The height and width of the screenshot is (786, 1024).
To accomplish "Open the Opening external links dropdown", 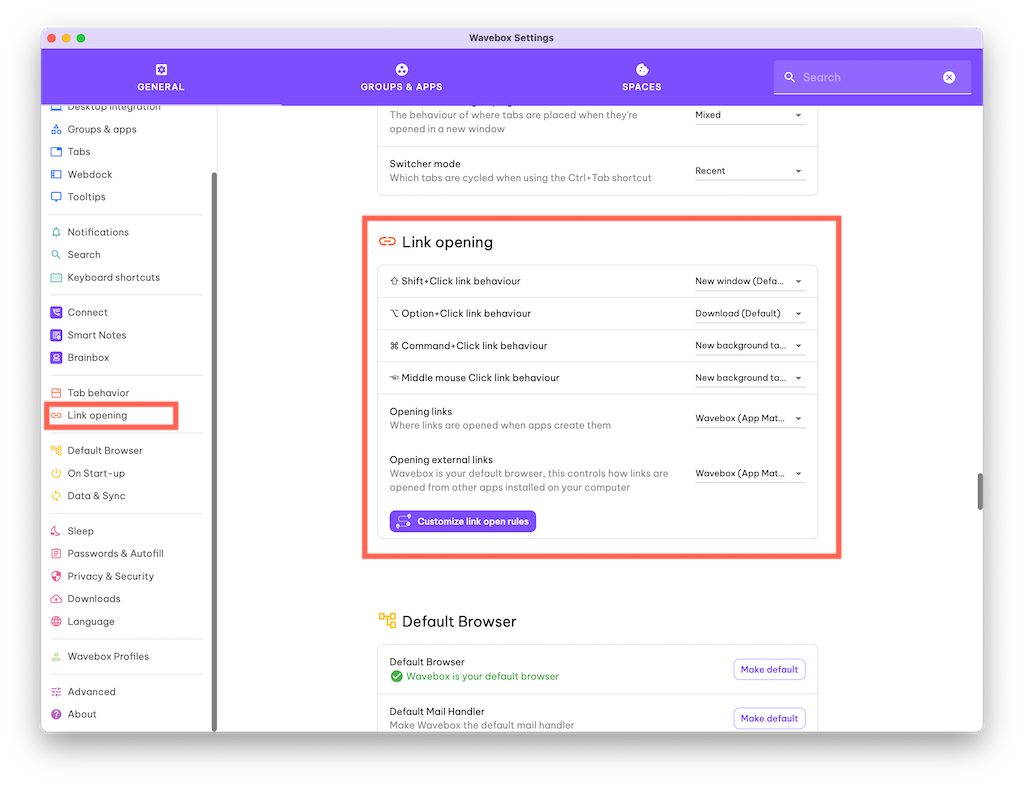I will pyautogui.click(x=750, y=474).
